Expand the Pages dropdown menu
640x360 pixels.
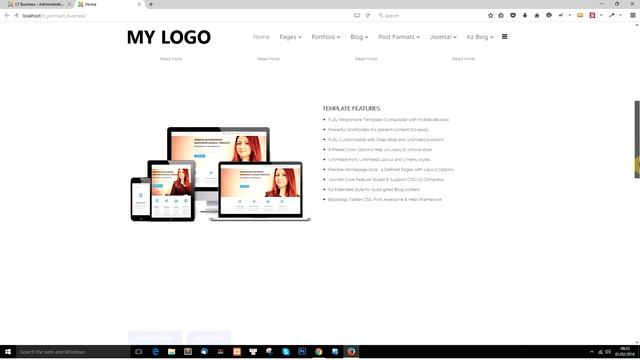[290, 37]
